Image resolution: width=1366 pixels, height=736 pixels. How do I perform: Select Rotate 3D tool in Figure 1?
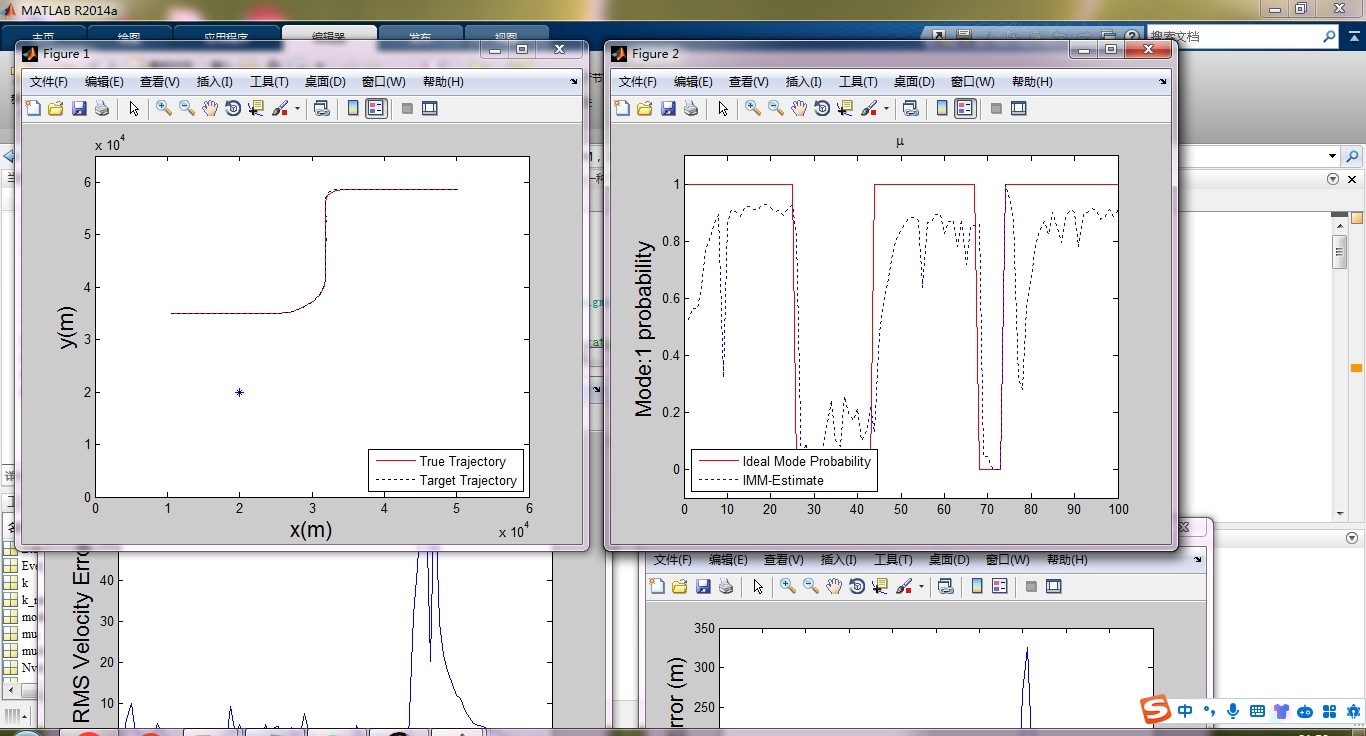click(x=233, y=108)
